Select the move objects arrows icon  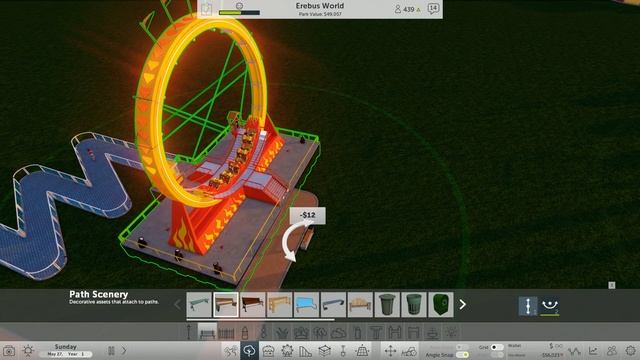(x=390, y=351)
